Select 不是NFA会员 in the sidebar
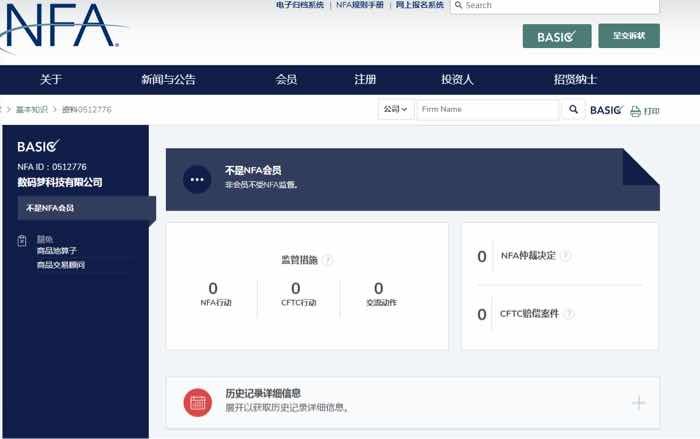The width and height of the screenshot is (700, 439). (86, 208)
